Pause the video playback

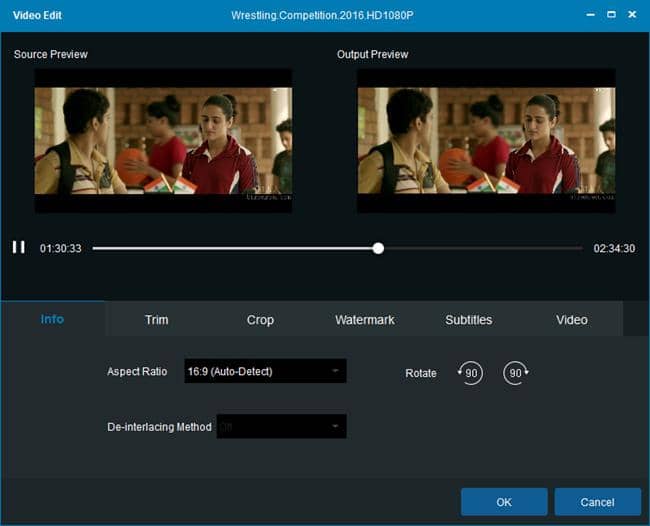tap(19, 247)
